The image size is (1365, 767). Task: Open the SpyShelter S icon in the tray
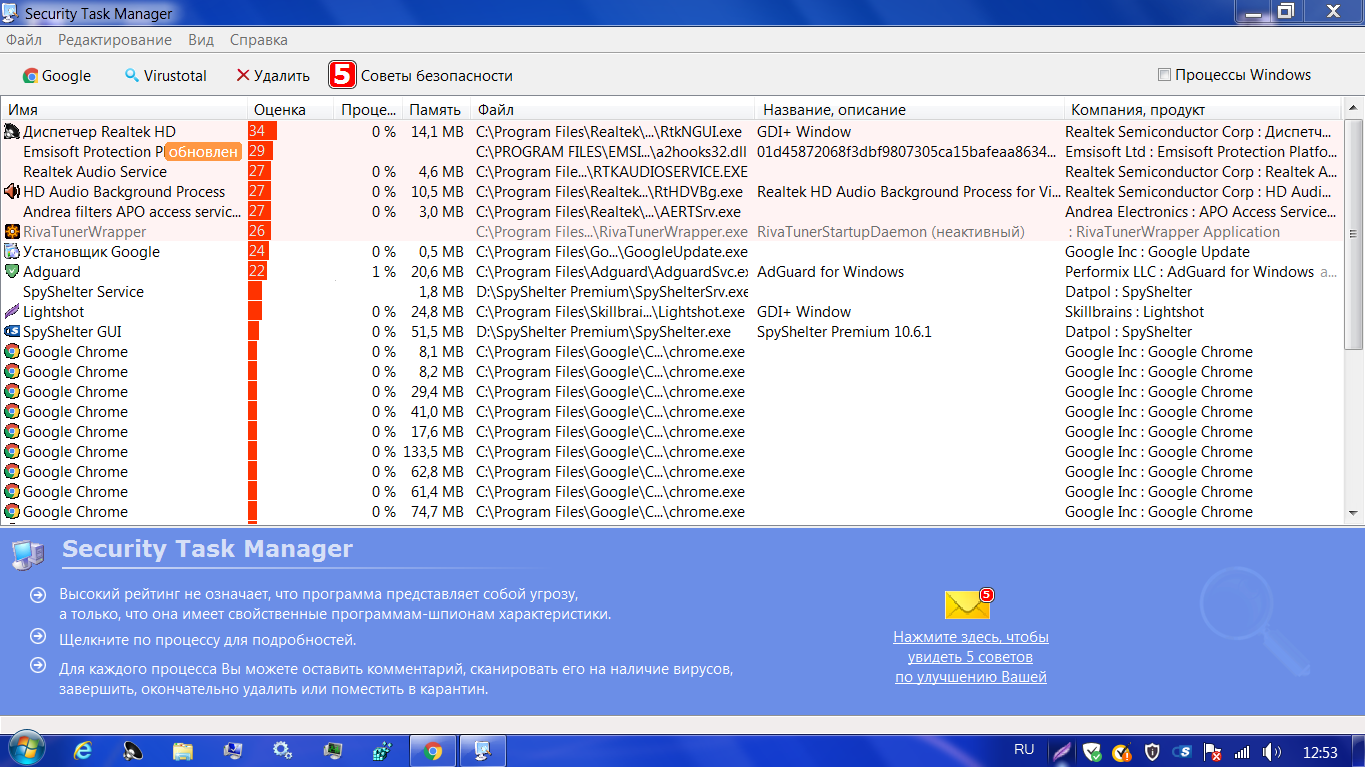[1182, 752]
